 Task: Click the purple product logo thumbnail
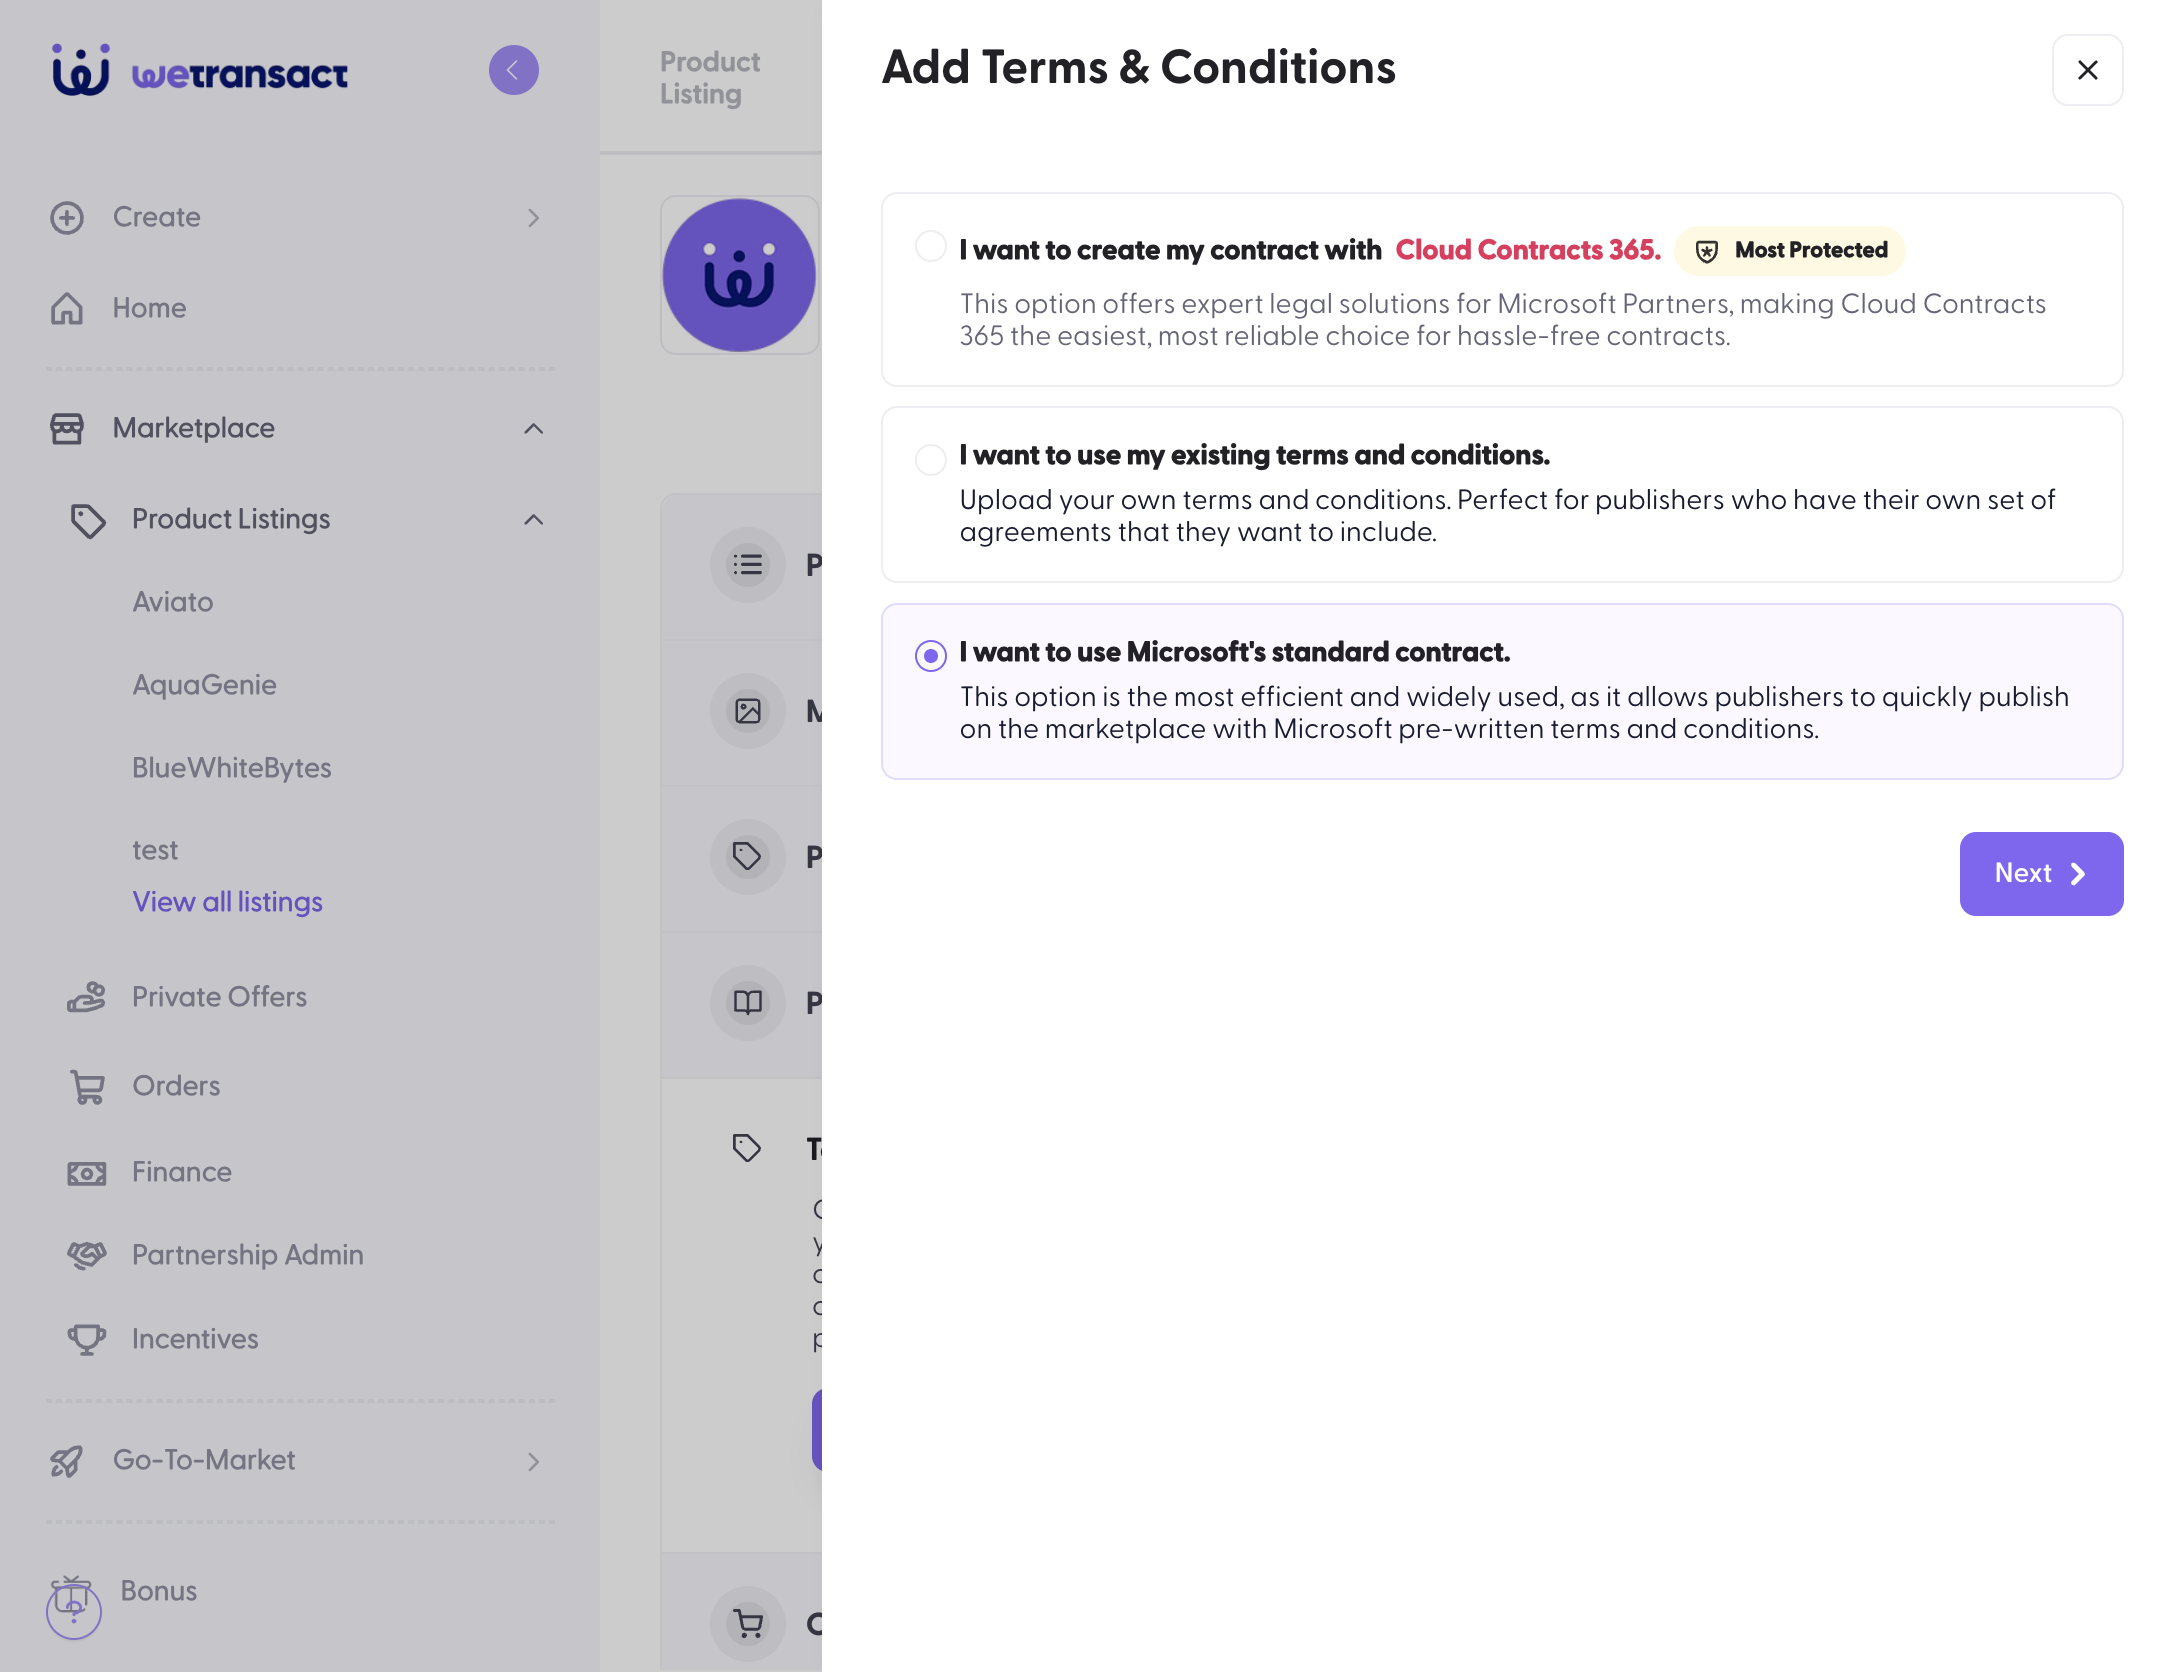point(740,275)
